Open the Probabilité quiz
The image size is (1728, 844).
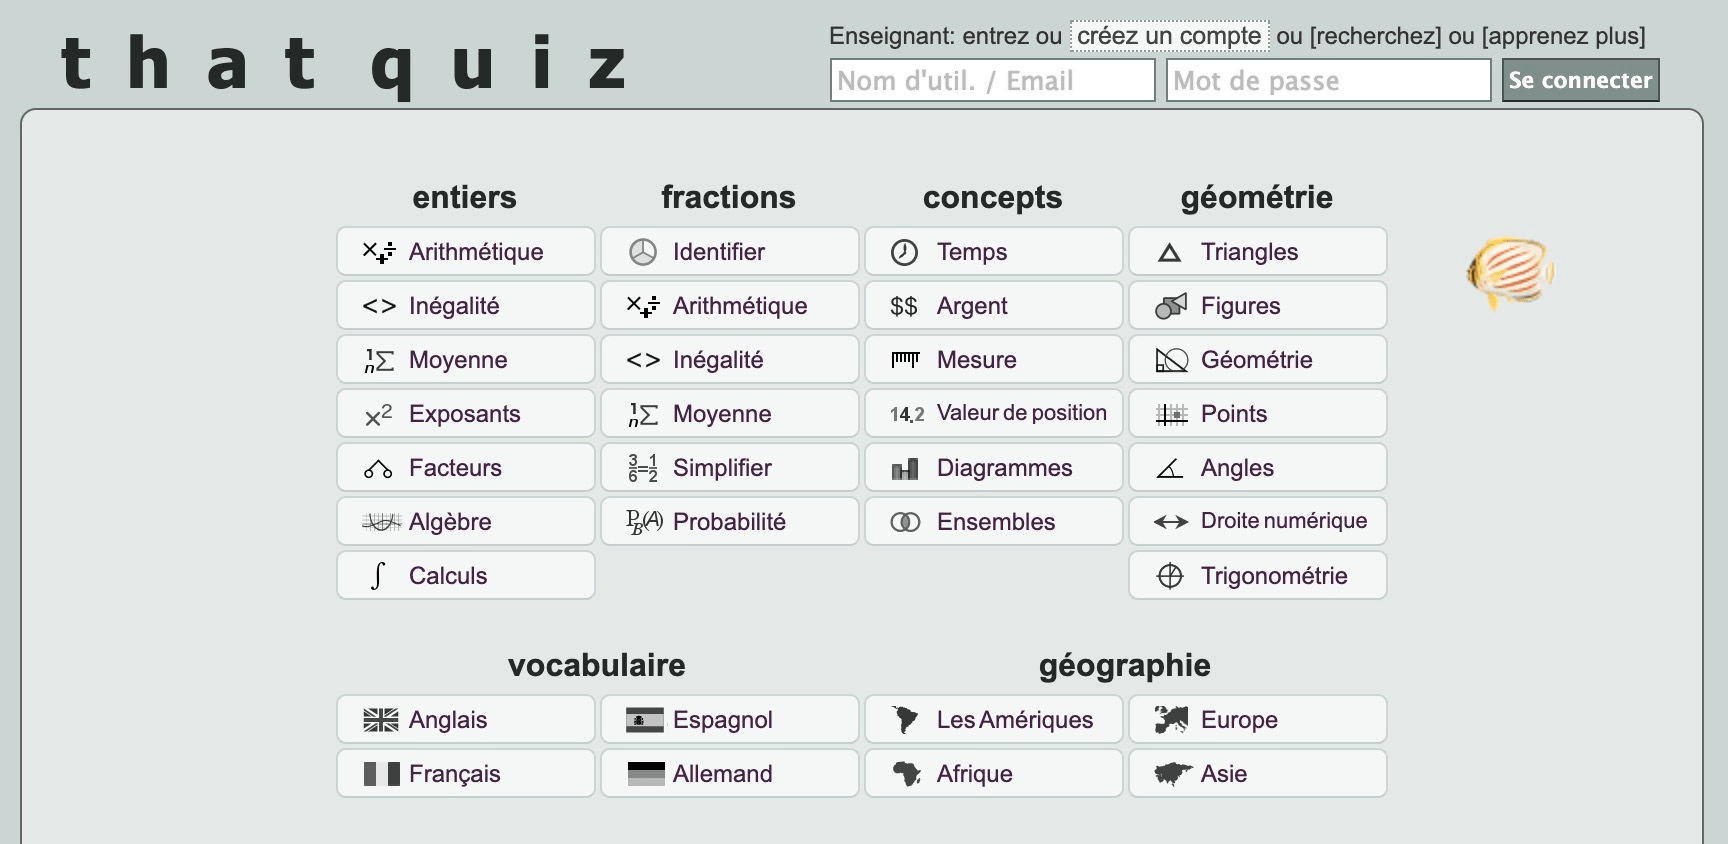click(729, 521)
